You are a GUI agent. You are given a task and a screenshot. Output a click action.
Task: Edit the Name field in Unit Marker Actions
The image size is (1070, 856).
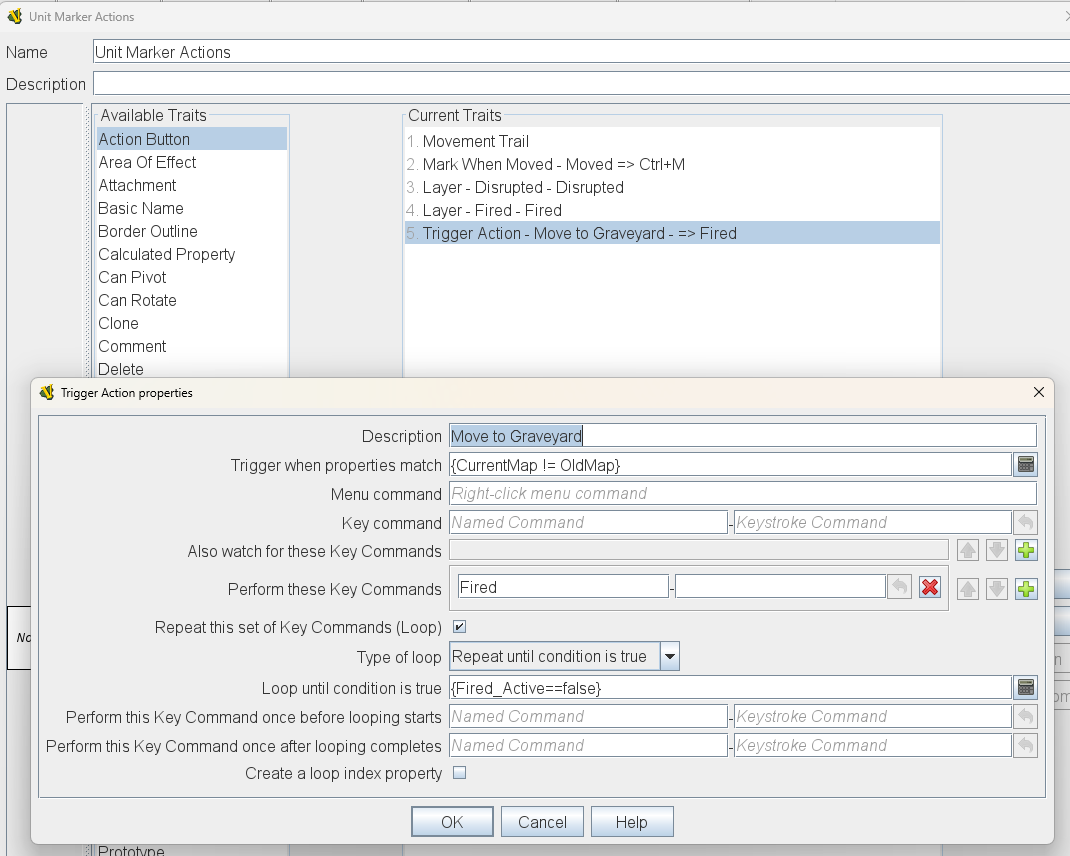[581, 52]
